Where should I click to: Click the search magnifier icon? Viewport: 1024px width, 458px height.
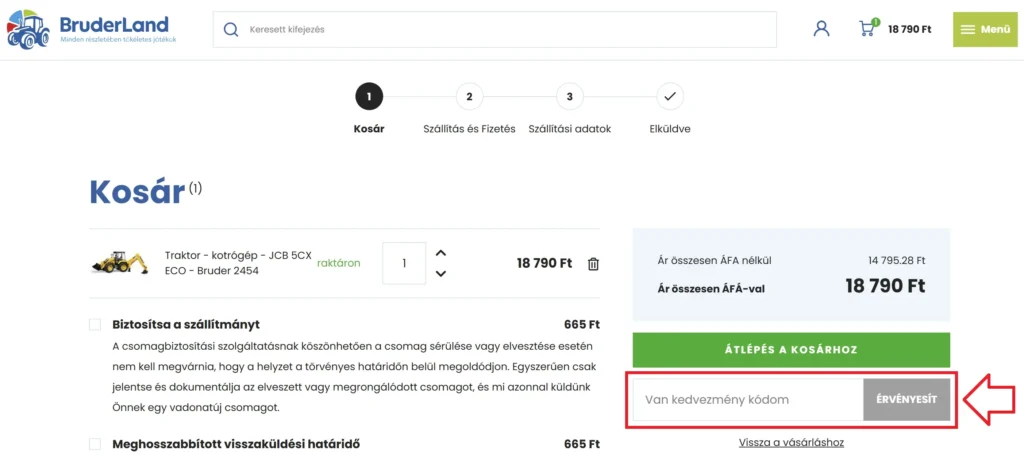(231, 29)
